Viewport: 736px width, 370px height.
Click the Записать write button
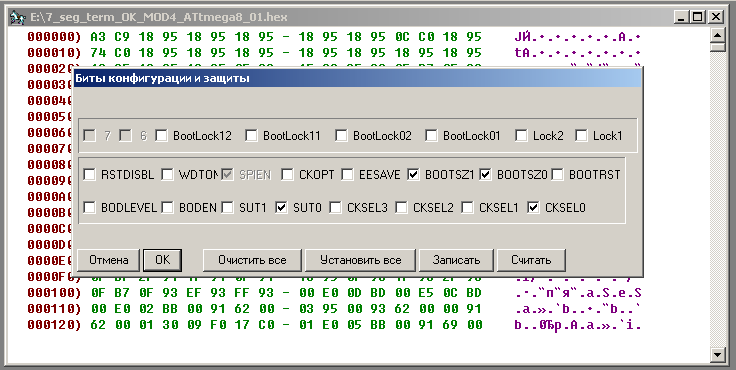[x=456, y=260]
